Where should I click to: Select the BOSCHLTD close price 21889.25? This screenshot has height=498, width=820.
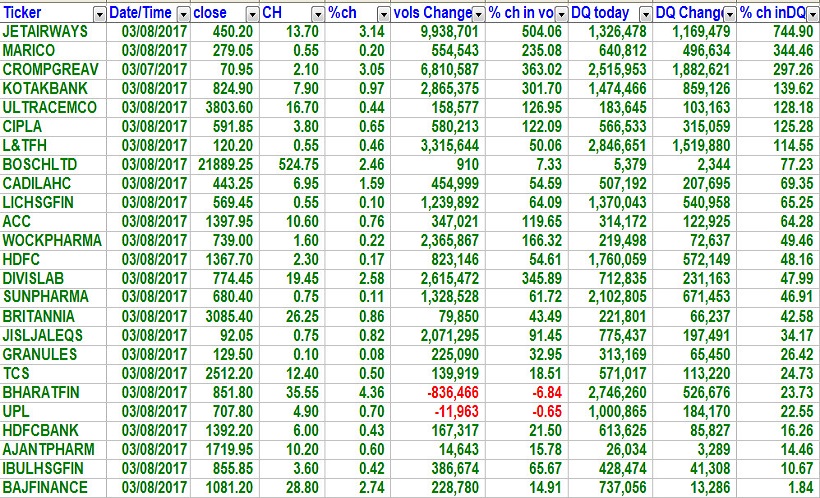click(221, 164)
